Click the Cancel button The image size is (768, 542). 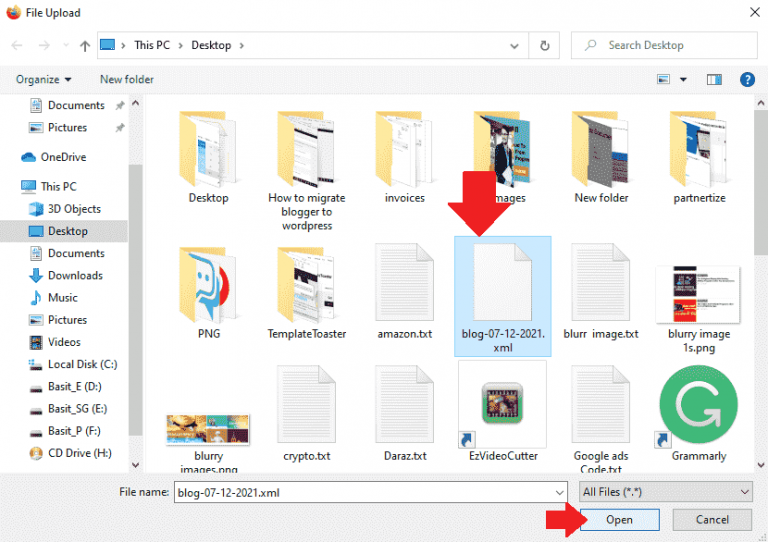(x=712, y=520)
